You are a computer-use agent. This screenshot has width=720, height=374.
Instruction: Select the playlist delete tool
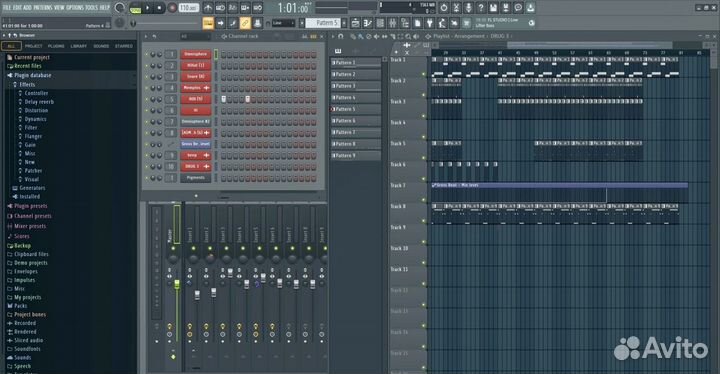point(368,36)
